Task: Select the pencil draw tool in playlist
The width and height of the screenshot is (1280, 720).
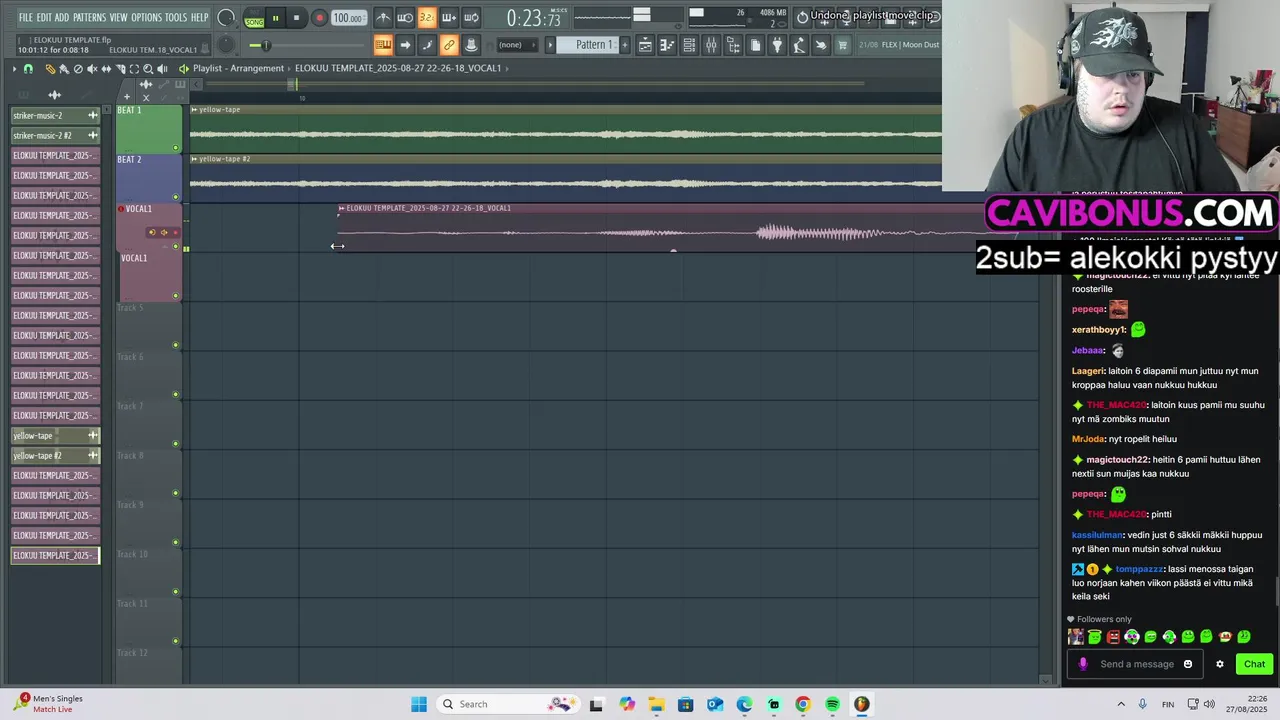Action: (50, 68)
